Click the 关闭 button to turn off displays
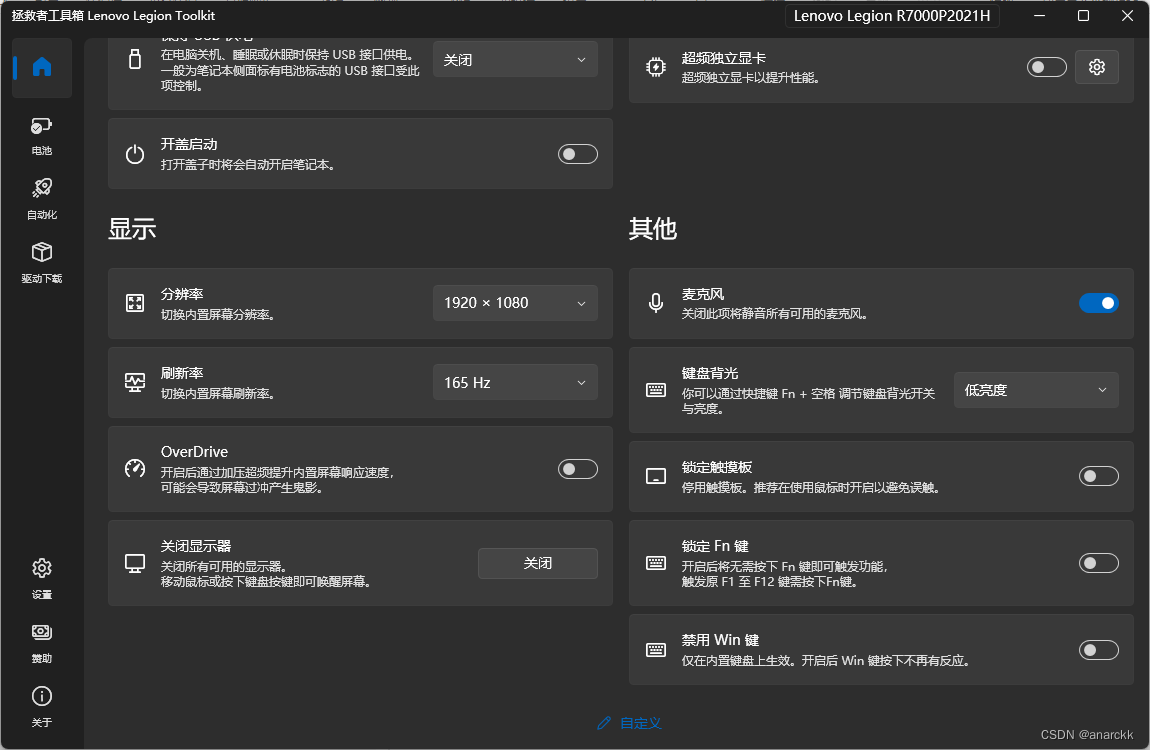Screen dimensions: 1150x750 [x=538, y=563]
